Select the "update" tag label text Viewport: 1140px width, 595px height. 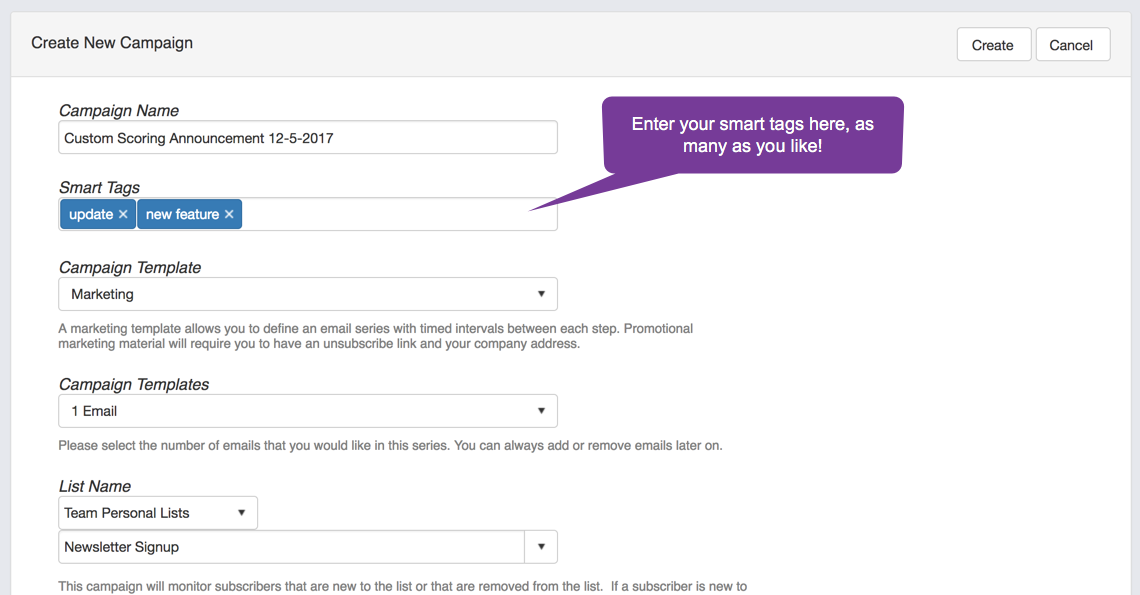(90, 214)
